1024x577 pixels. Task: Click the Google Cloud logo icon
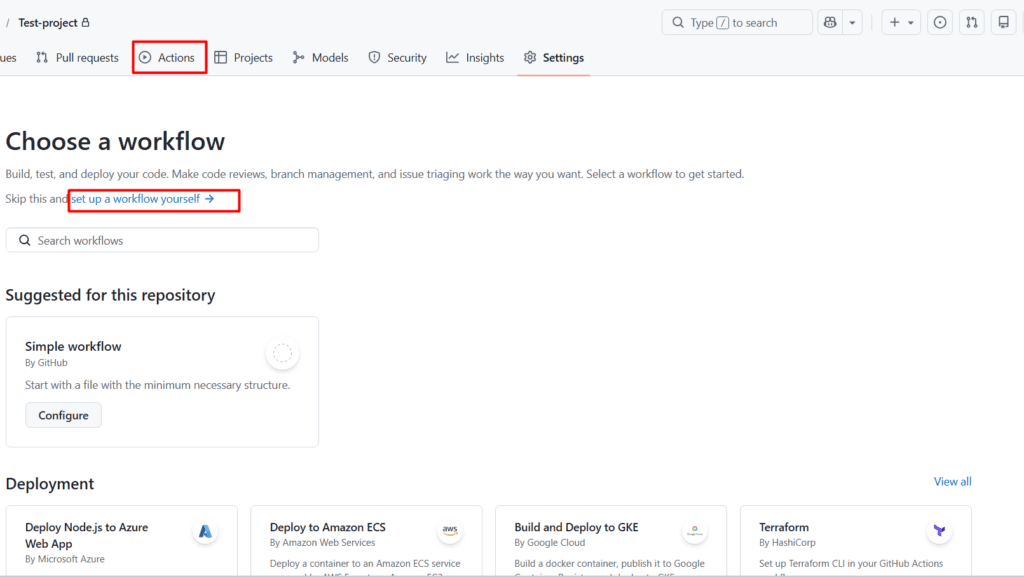[695, 531]
